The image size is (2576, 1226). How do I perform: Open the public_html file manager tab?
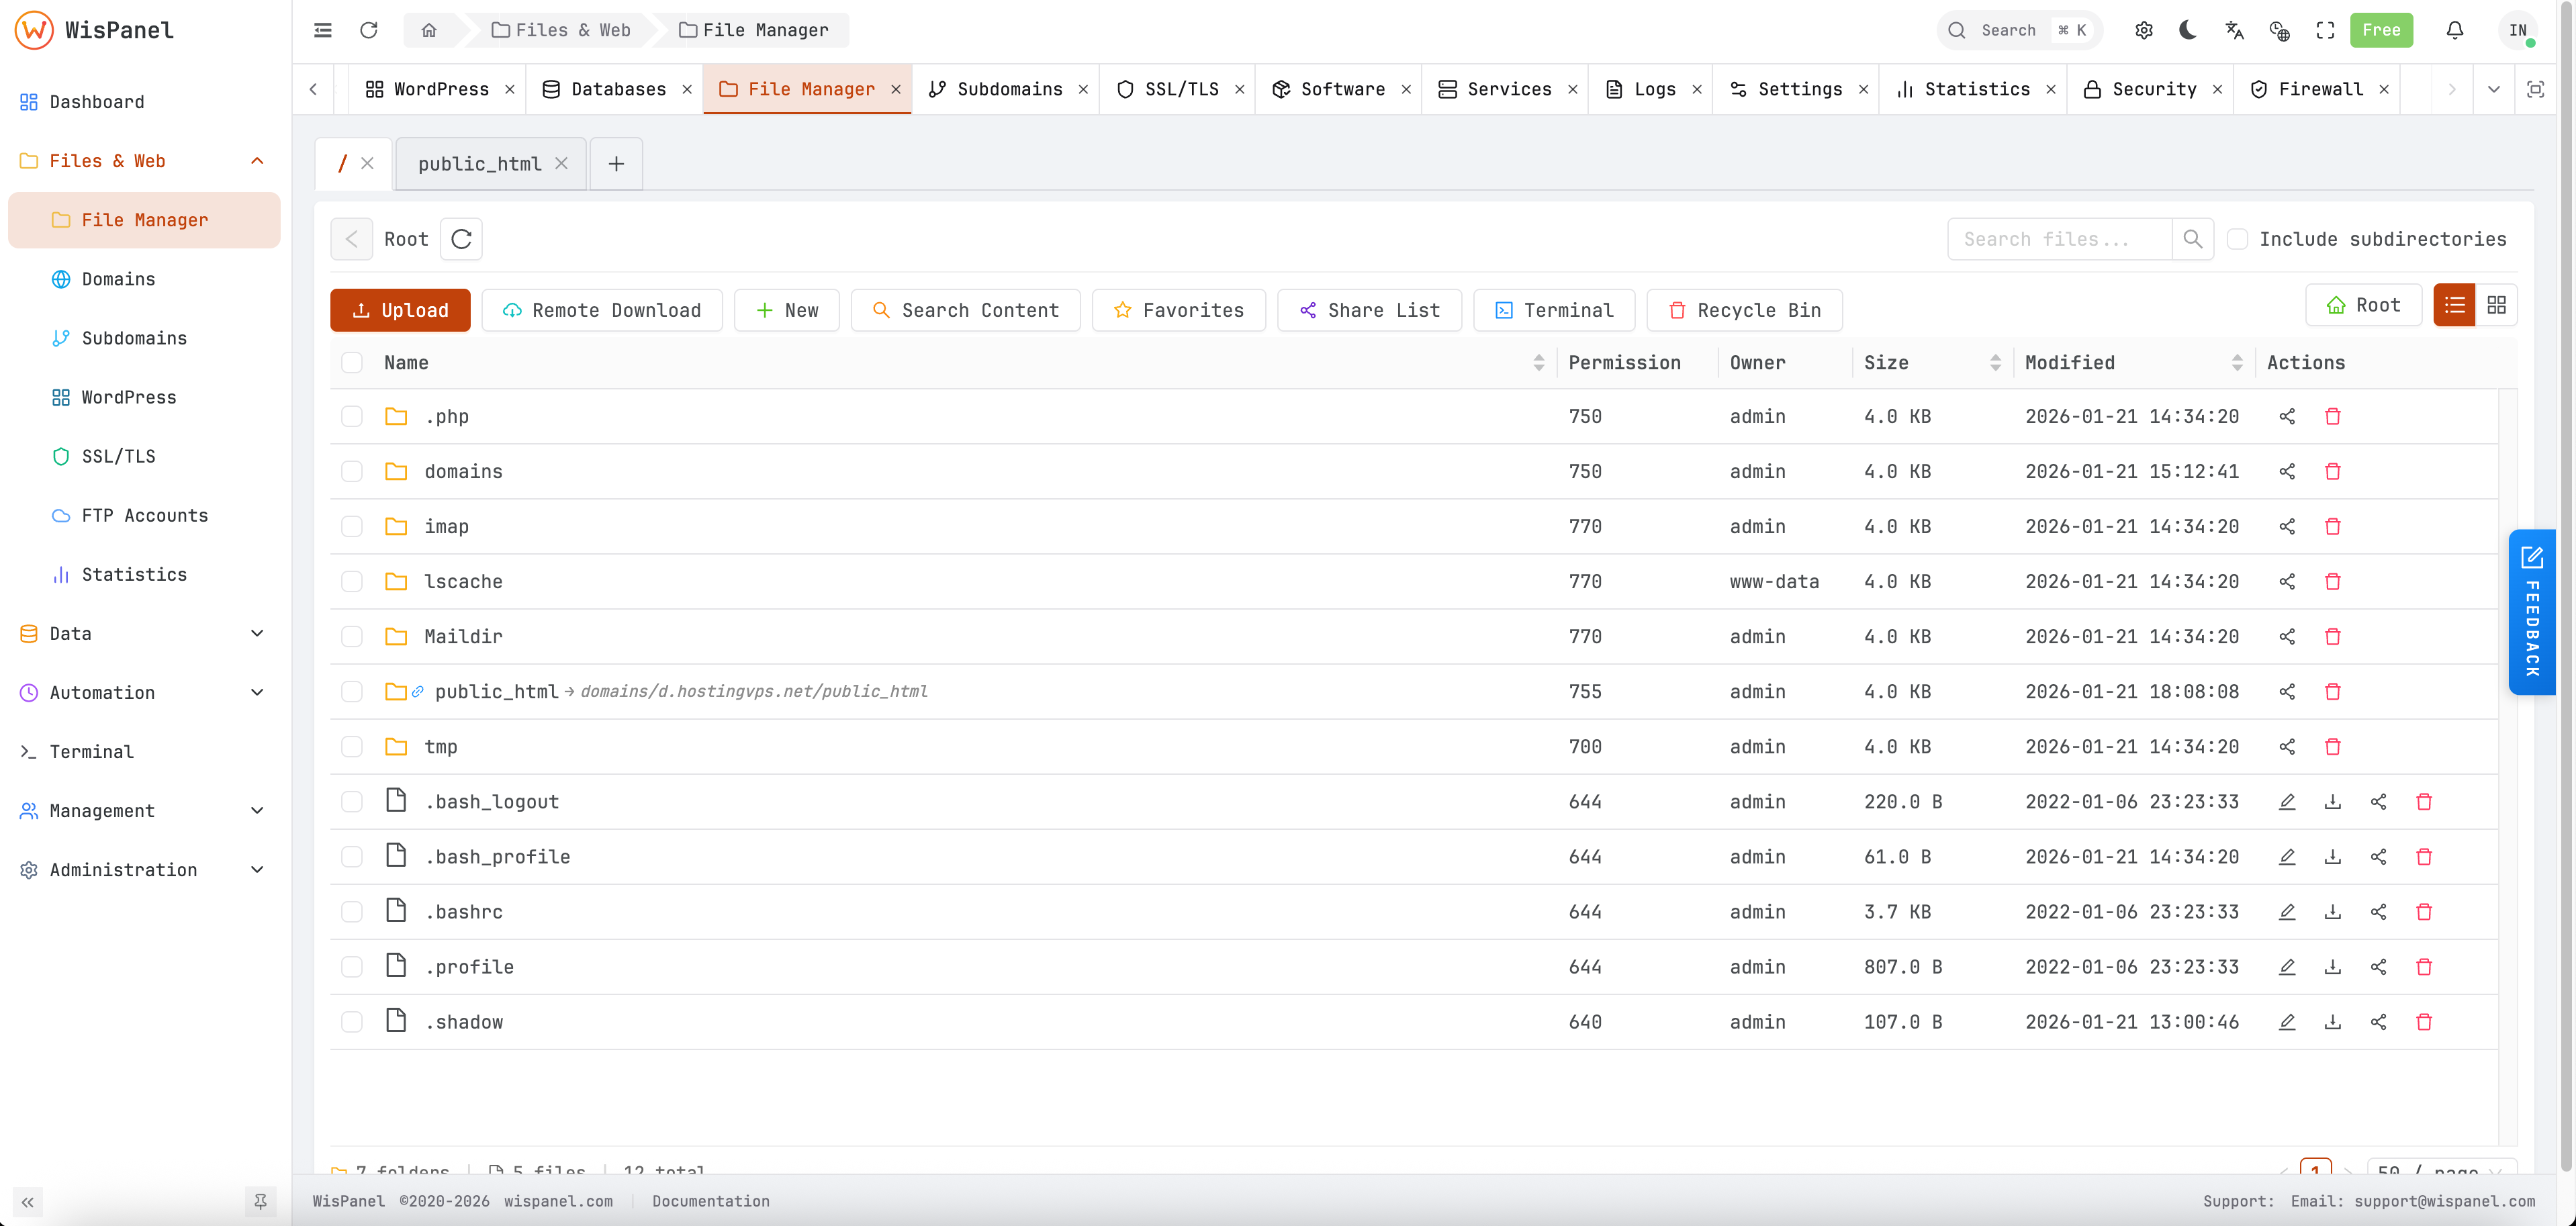pyautogui.click(x=481, y=163)
